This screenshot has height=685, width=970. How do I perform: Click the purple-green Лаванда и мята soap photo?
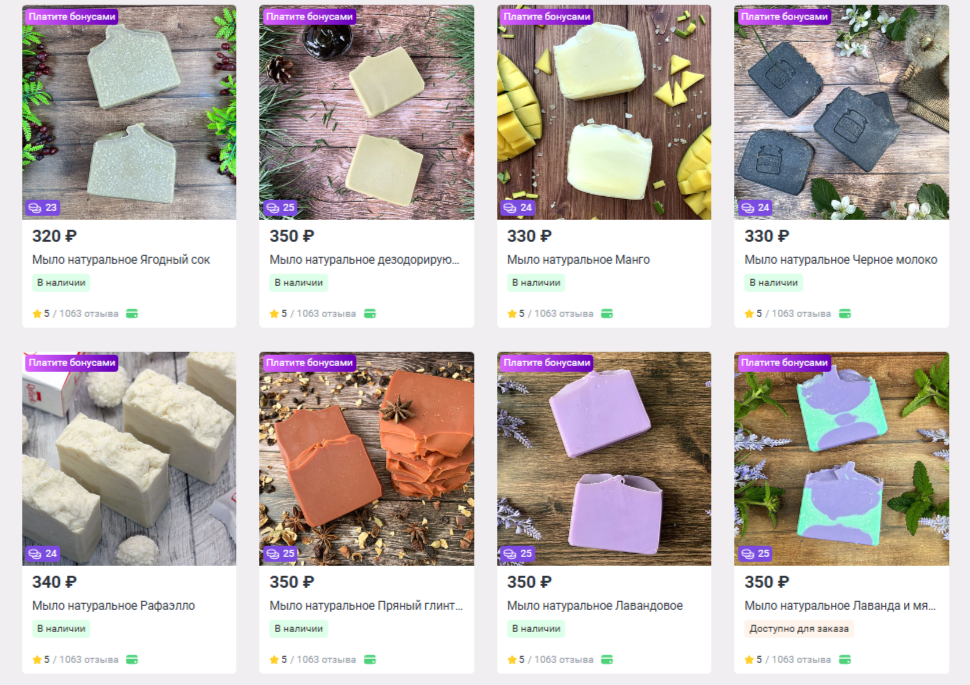(x=841, y=459)
